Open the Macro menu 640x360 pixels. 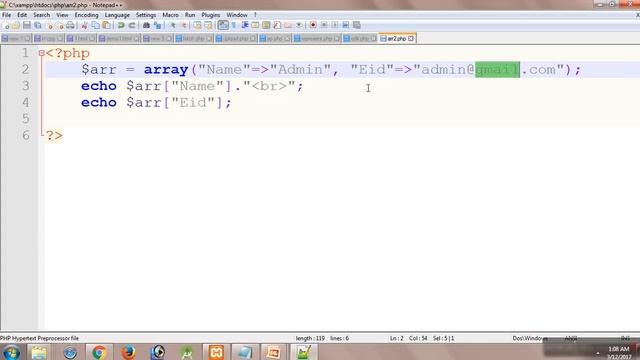[171, 15]
